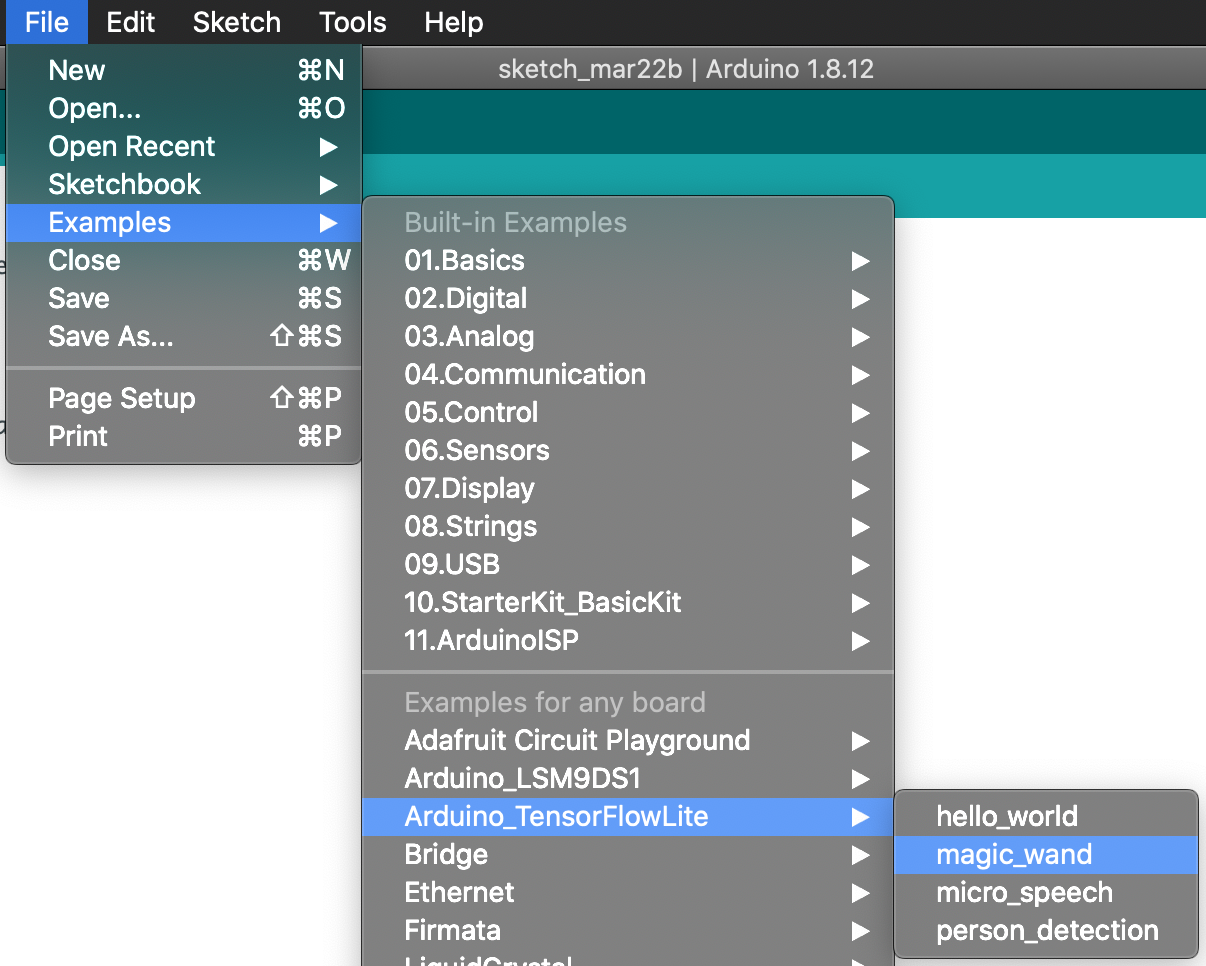
Task: Click New in the File menu
Action: coord(77,71)
